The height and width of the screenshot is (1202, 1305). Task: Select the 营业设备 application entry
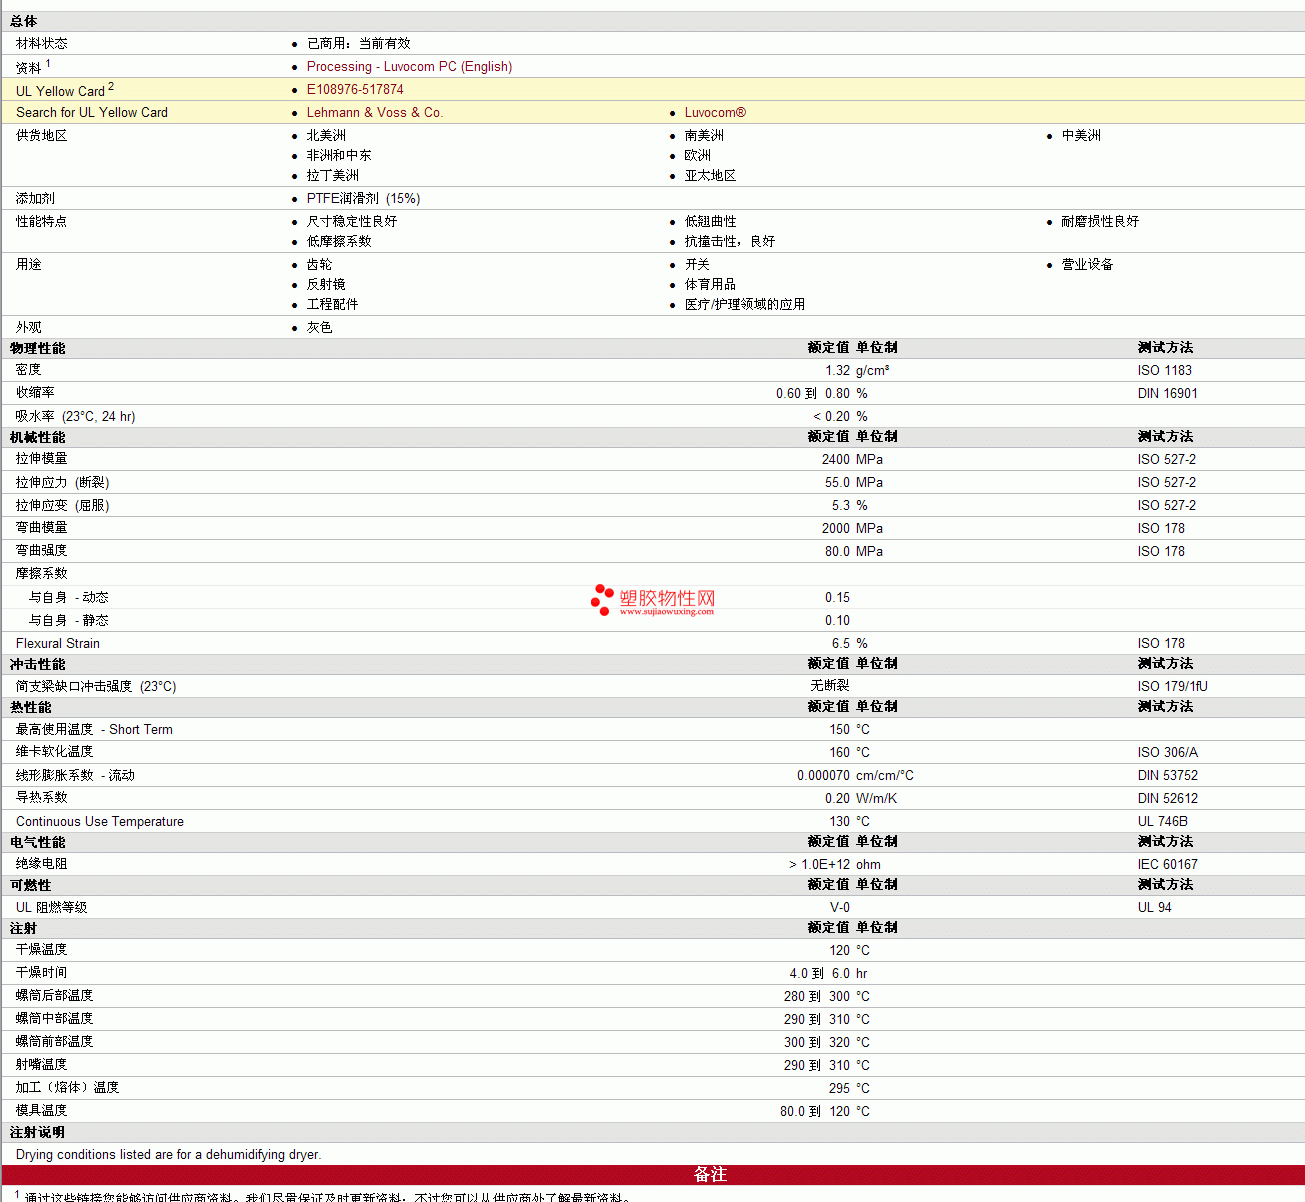1088,264
